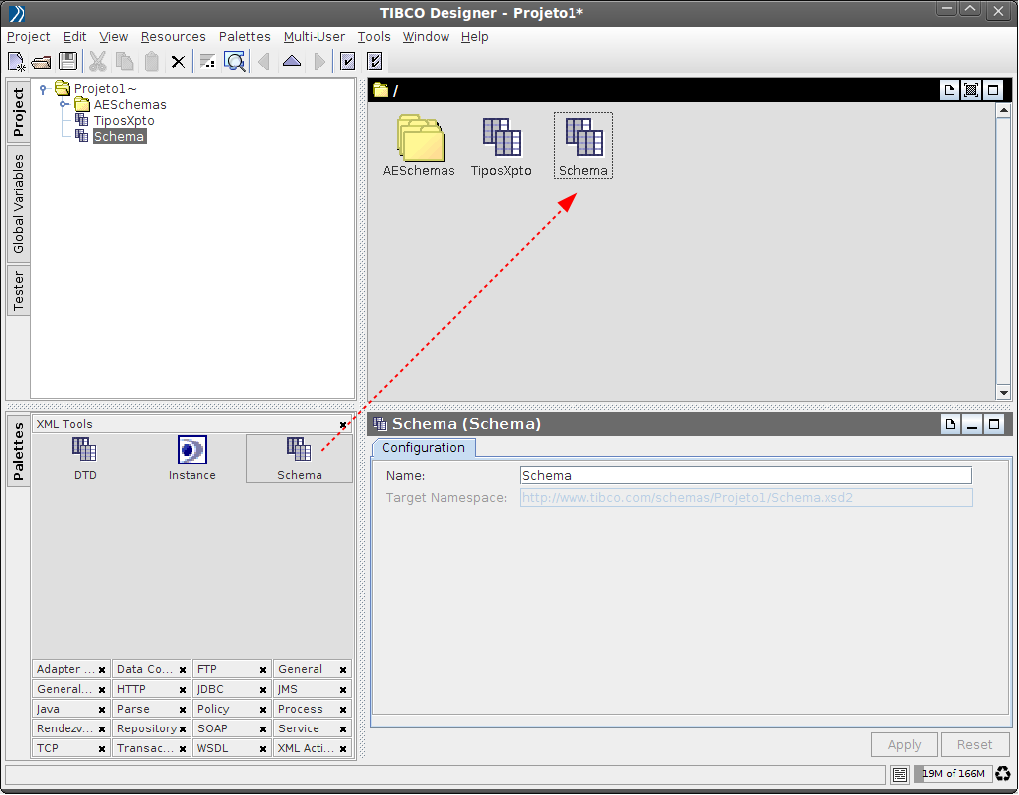Open the Schema resource in design panel

point(583,145)
